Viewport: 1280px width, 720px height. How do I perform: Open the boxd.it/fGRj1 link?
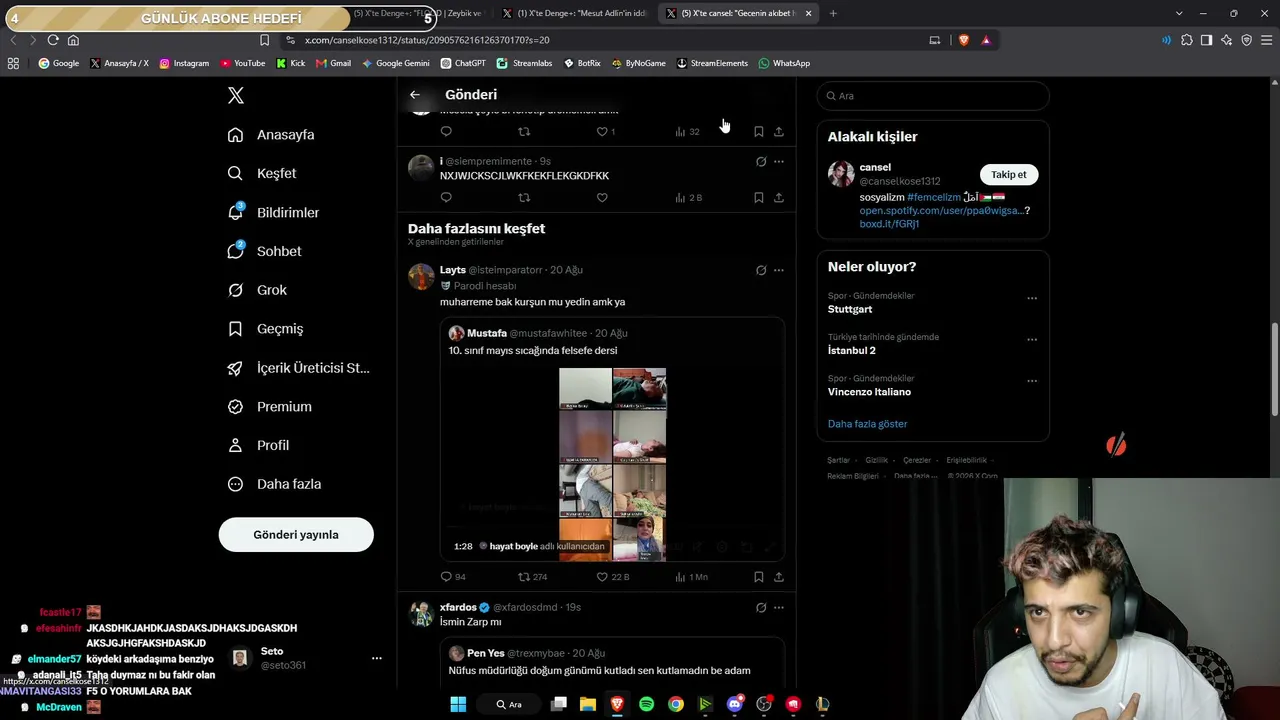coord(889,224)
